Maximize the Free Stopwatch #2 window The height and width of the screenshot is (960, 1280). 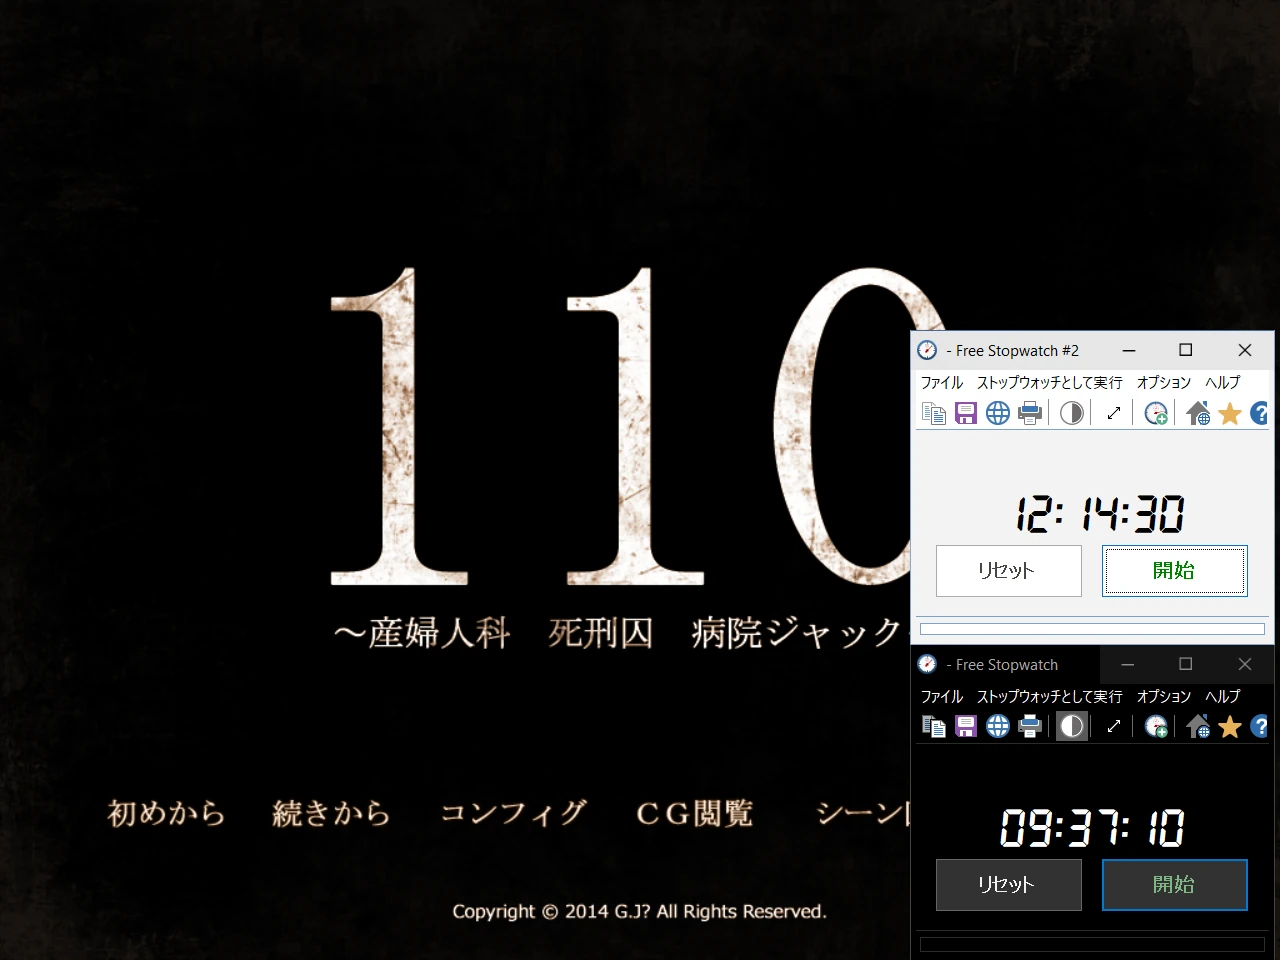click(1186, 350)
